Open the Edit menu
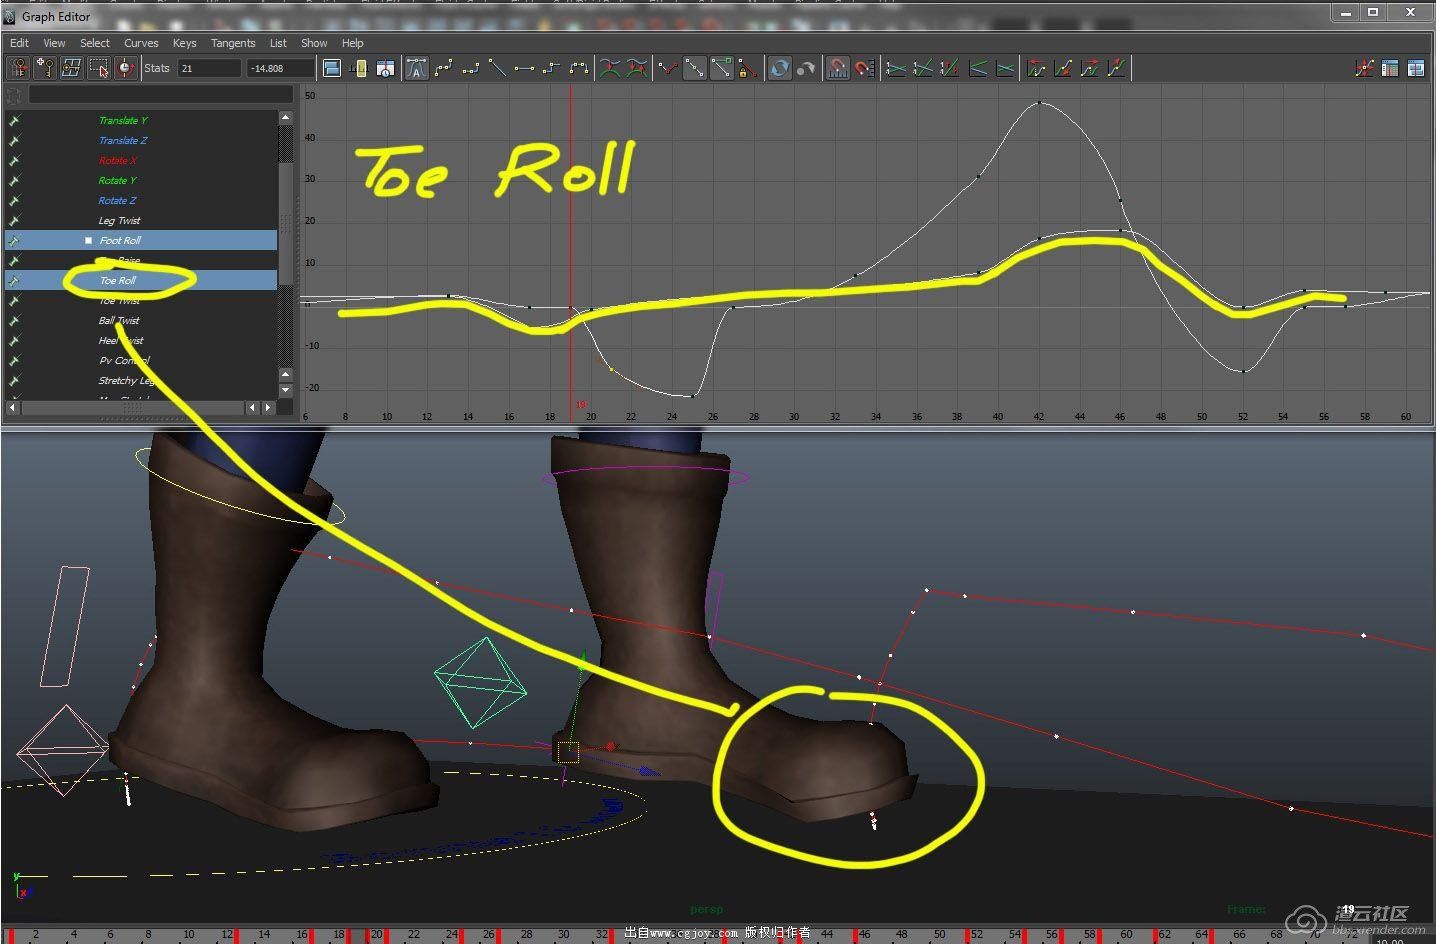 (20, 43)
